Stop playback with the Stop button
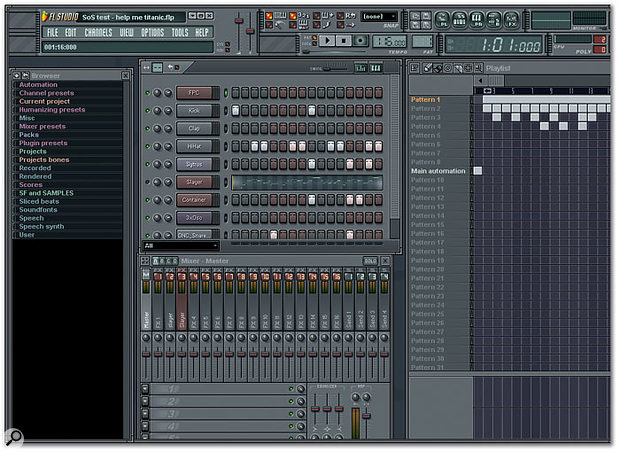 coord(344,41)
